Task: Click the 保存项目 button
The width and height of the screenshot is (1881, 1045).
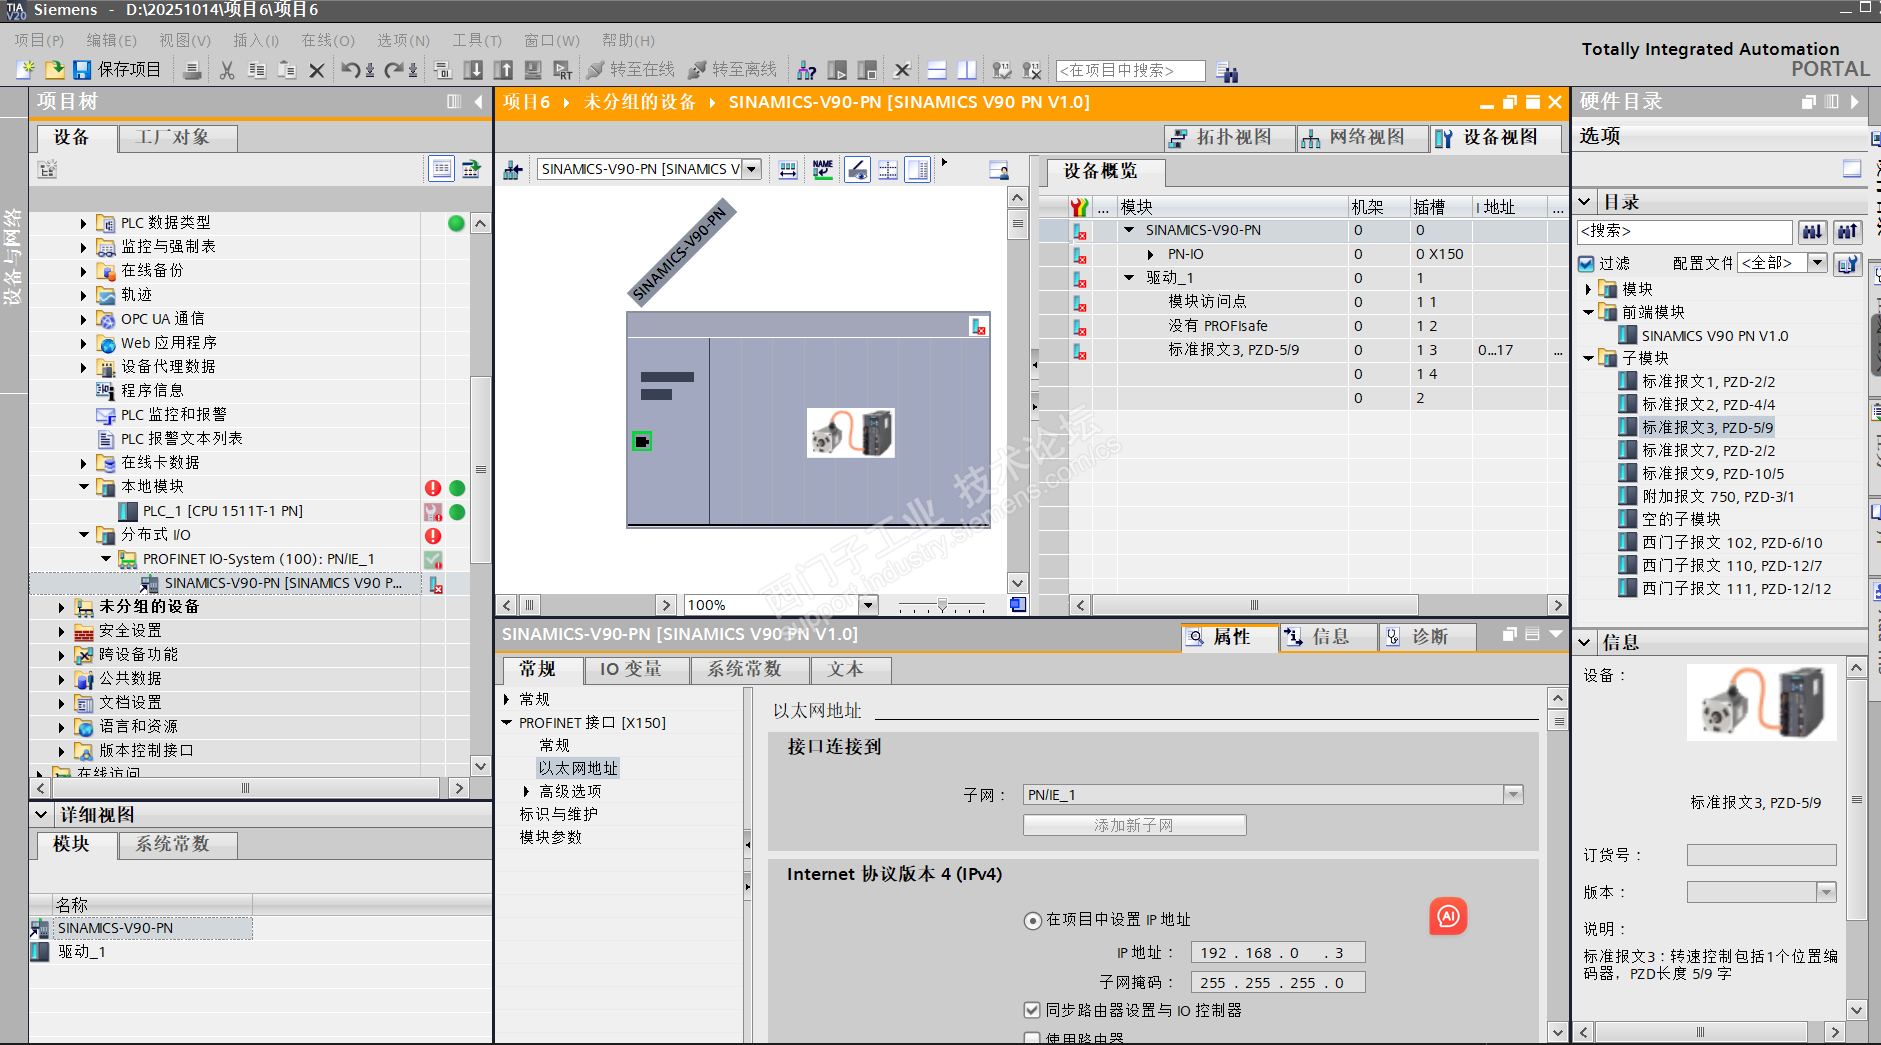Action: pos(117,70)
